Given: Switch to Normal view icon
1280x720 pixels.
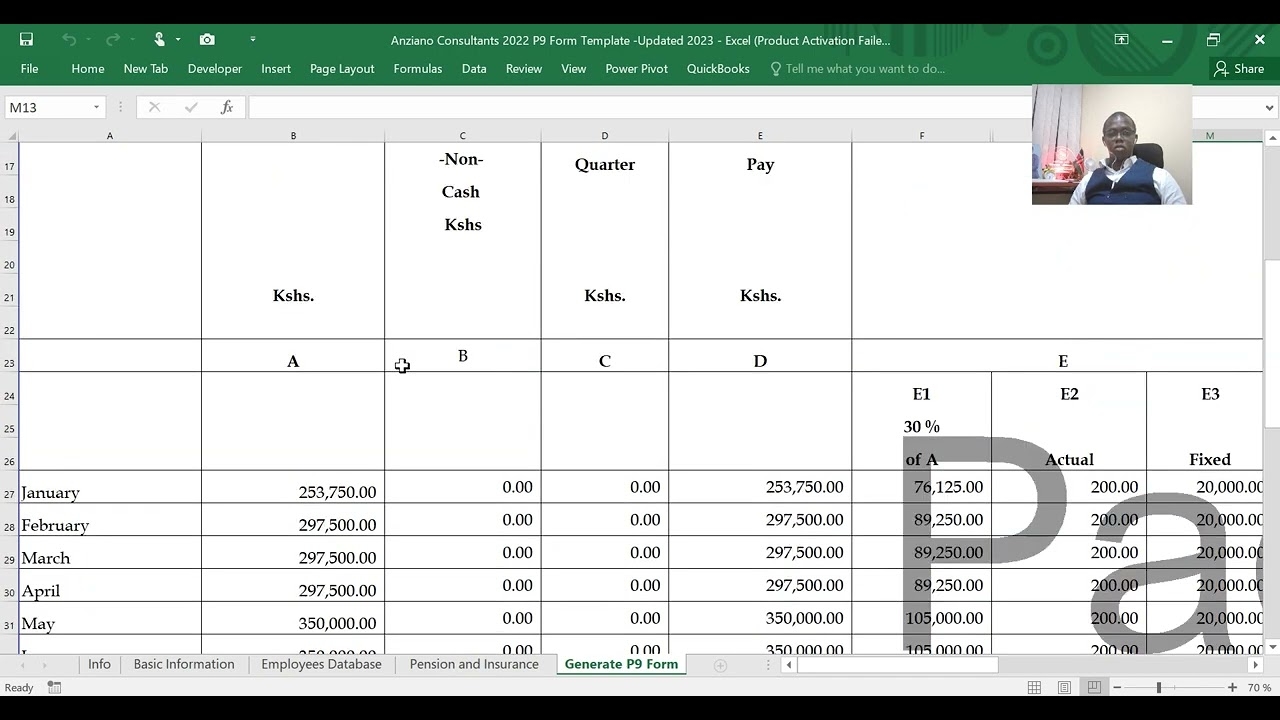Looking at the screenshot, I should point(1035,687).
